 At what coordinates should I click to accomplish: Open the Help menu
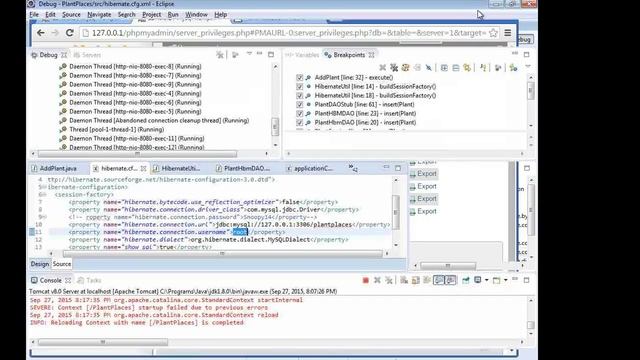coord(220,14)
